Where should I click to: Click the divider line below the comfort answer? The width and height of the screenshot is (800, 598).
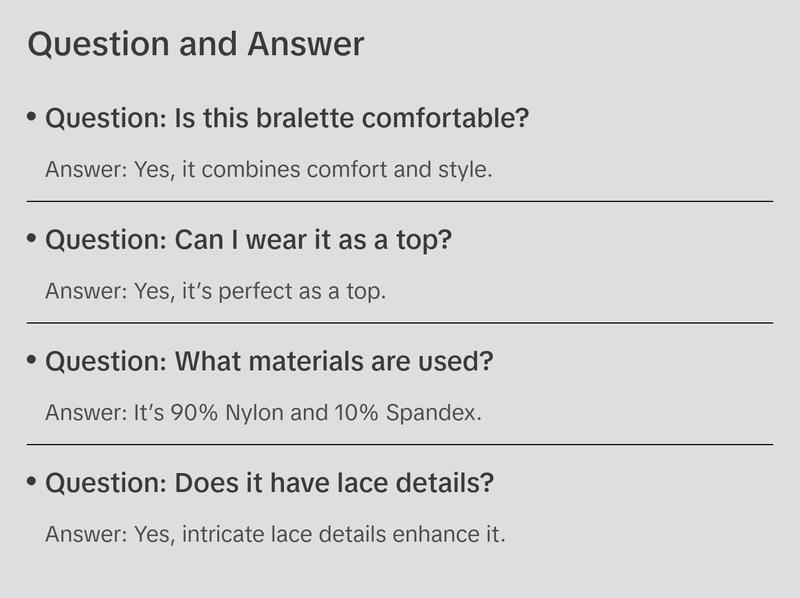pyautogui.click(x=400, y=201)
